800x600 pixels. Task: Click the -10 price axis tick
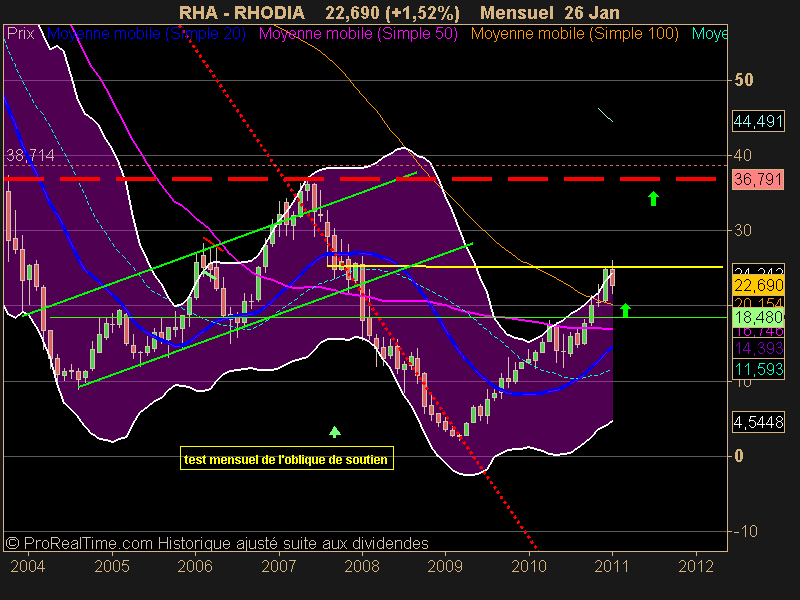745,532
